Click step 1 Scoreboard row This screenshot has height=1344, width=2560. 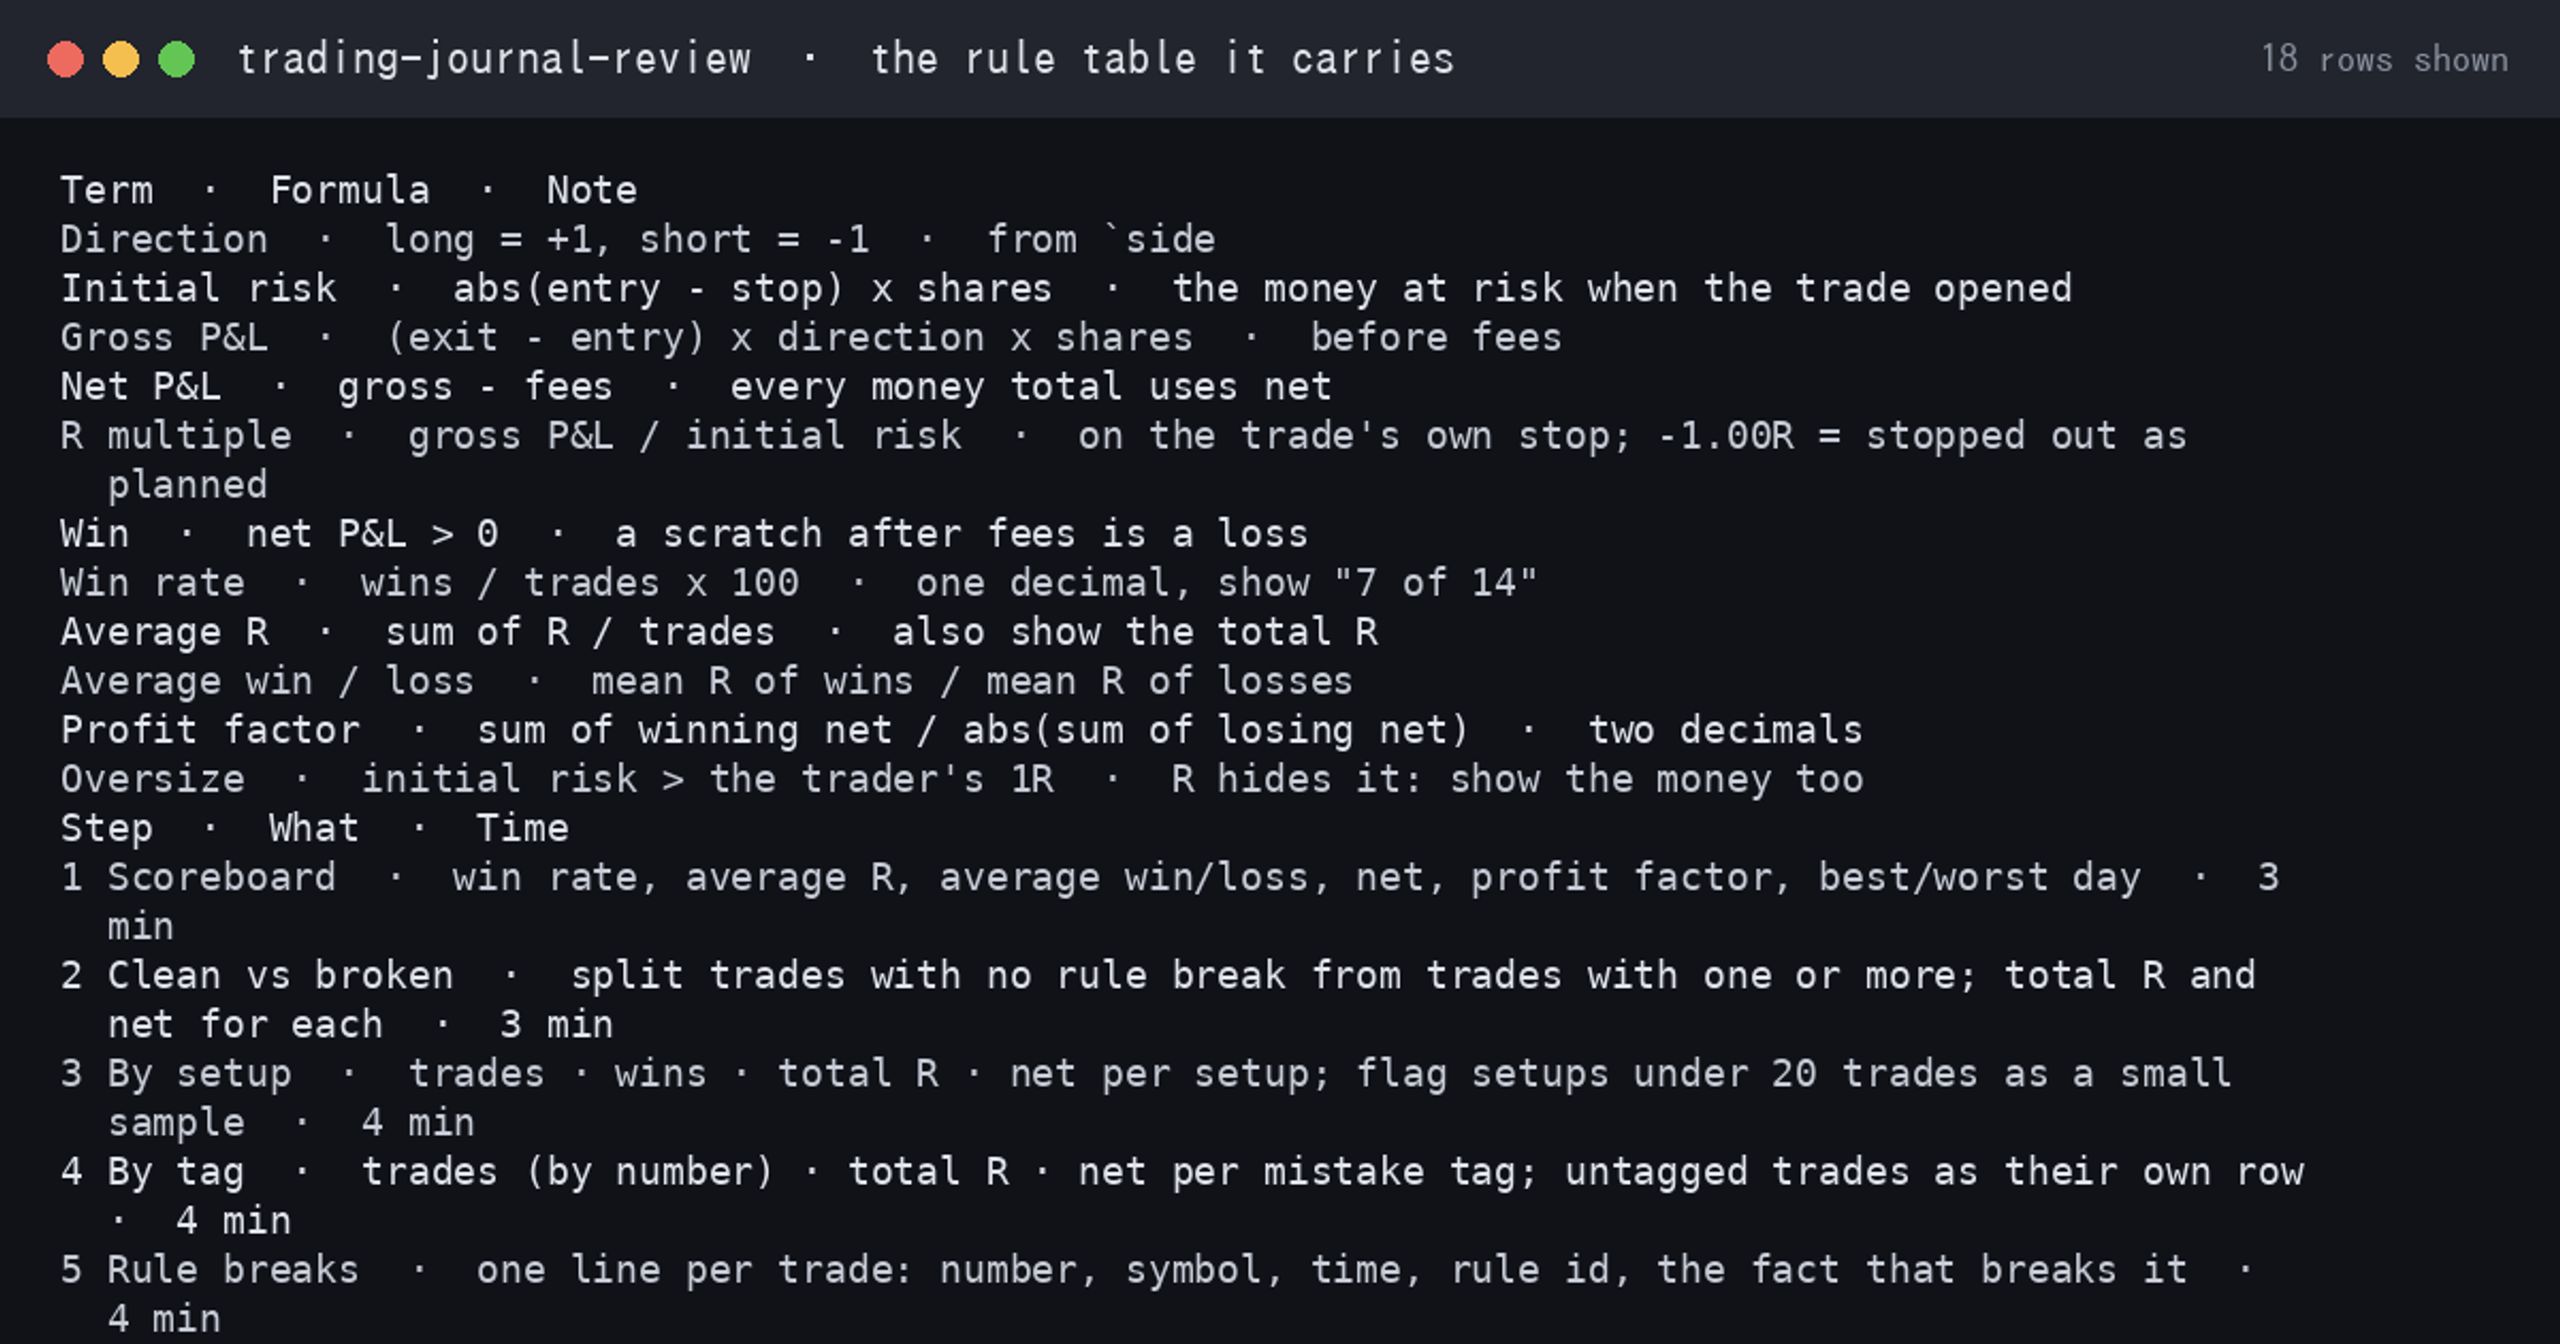(x=1170, y=901)
